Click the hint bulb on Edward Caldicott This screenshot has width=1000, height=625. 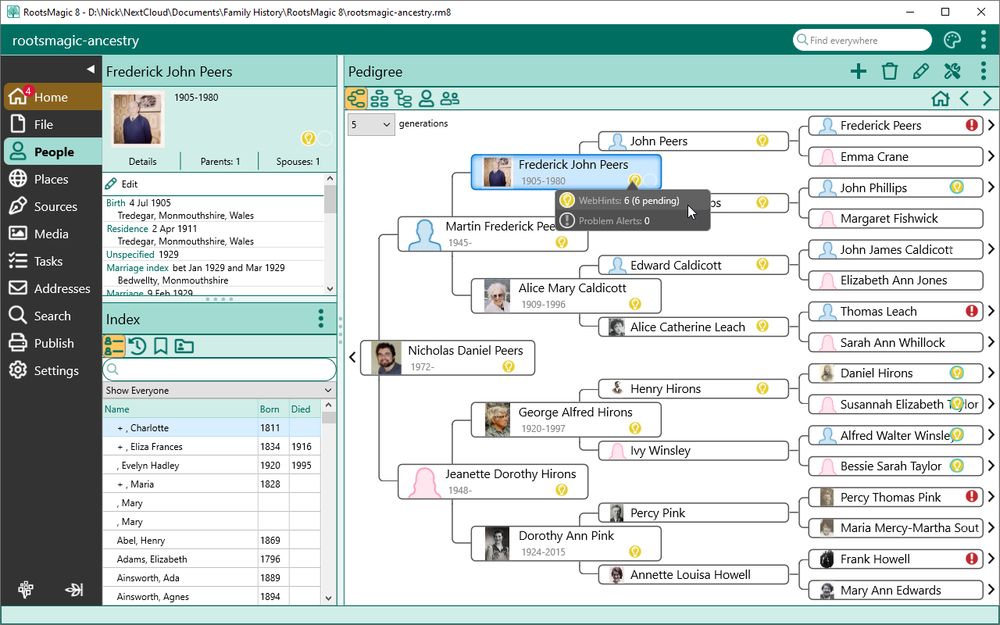click(762, 264)
